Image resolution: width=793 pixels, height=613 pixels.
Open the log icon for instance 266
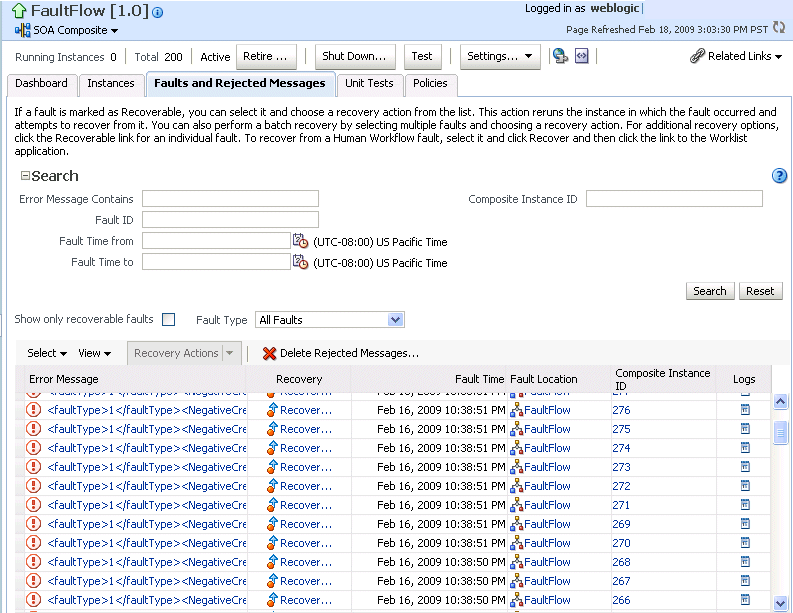coord(745,600)
